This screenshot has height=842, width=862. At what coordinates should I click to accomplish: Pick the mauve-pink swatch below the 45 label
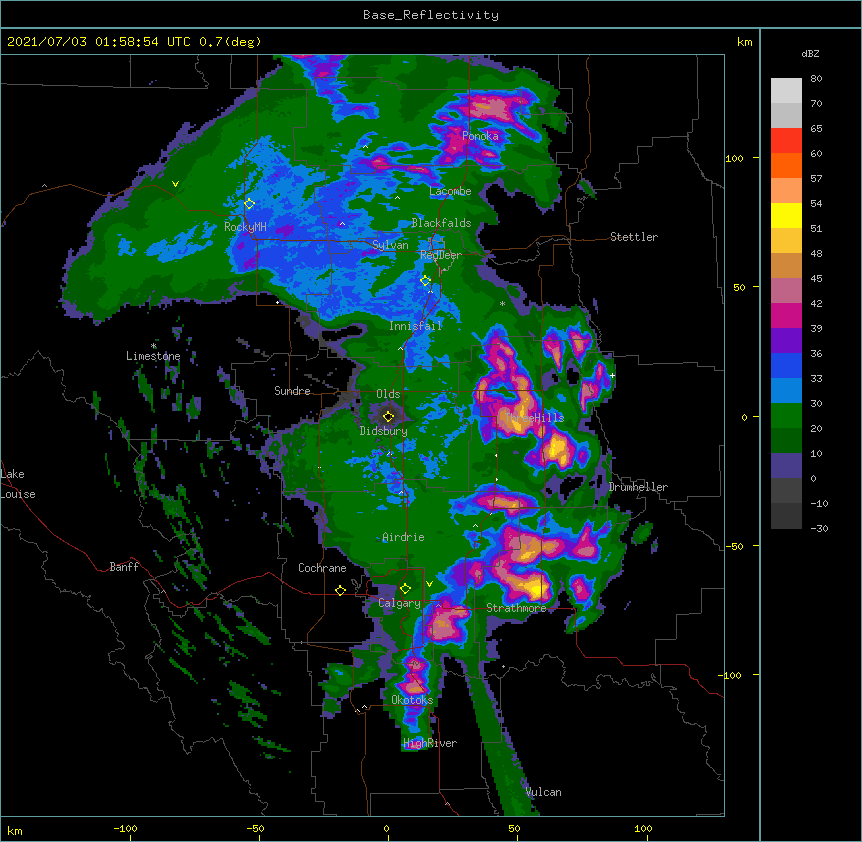pyautogui.click(x=786, y=291)
